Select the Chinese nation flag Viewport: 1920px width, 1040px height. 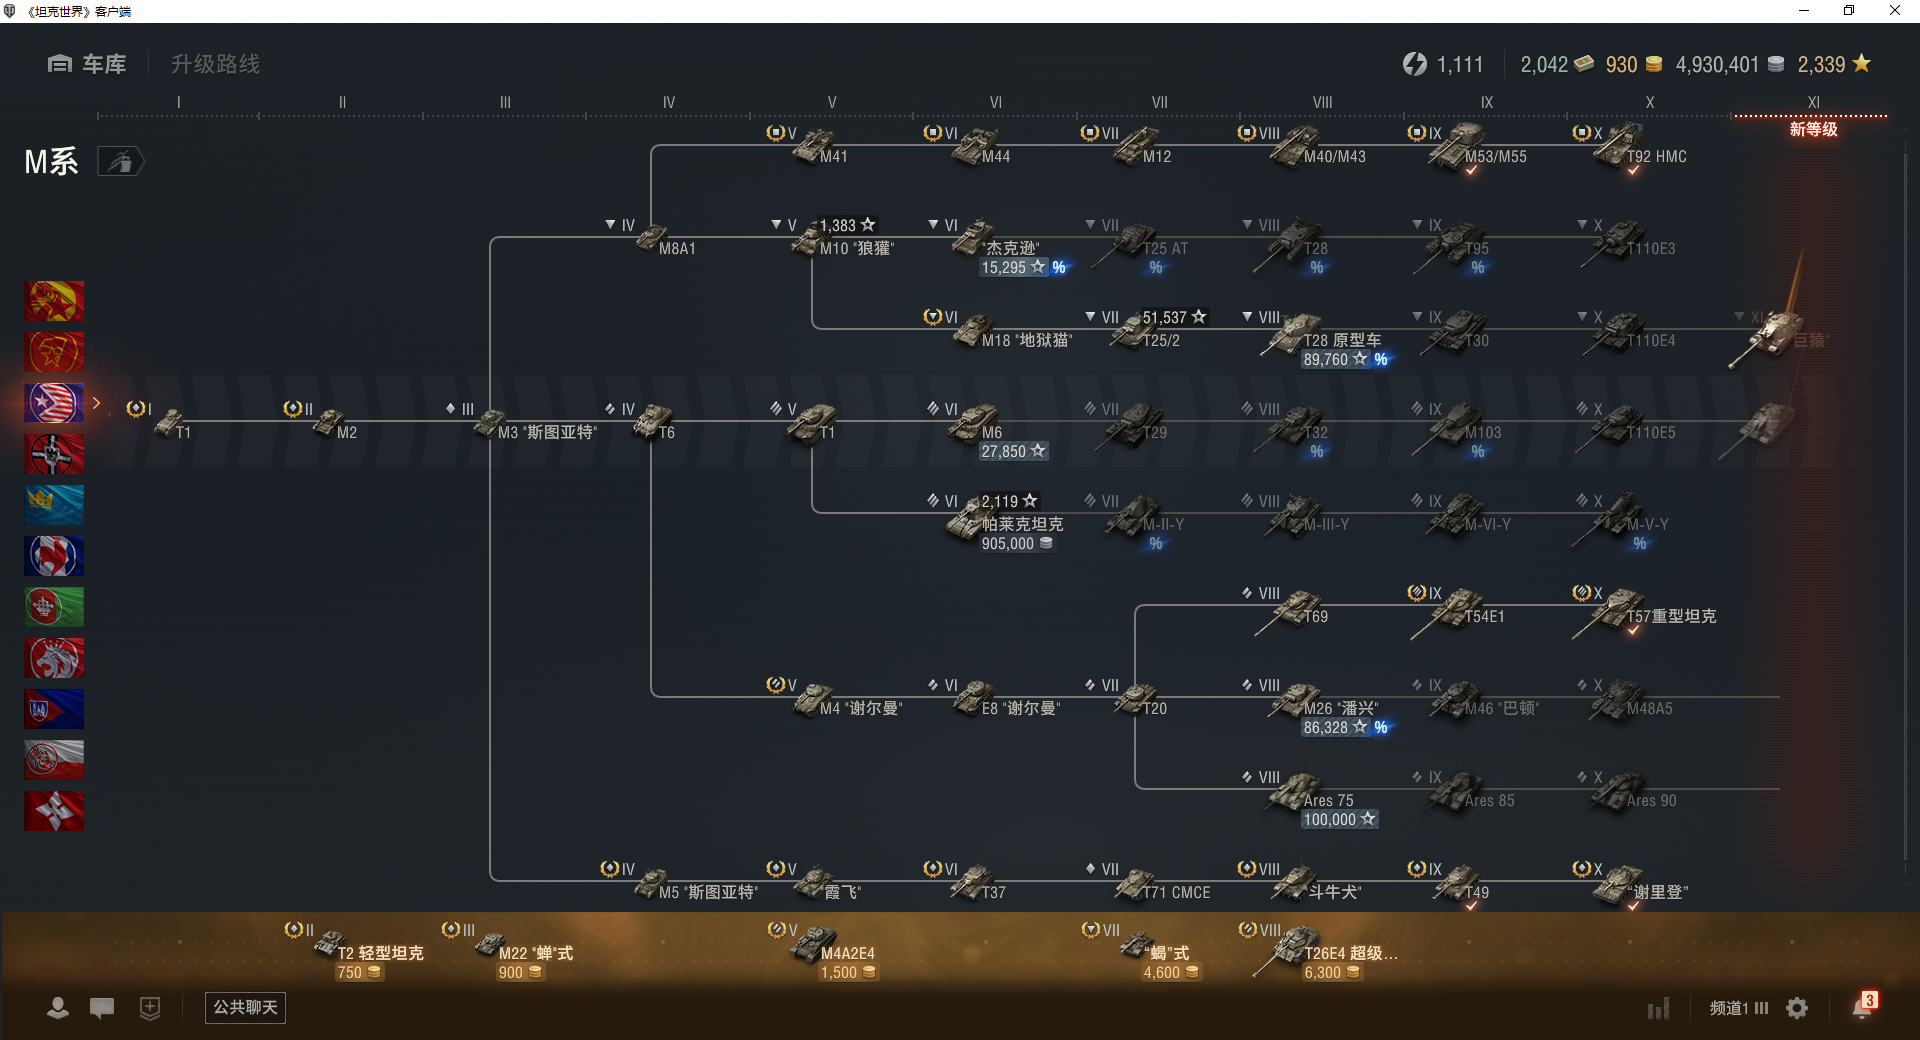54,301
